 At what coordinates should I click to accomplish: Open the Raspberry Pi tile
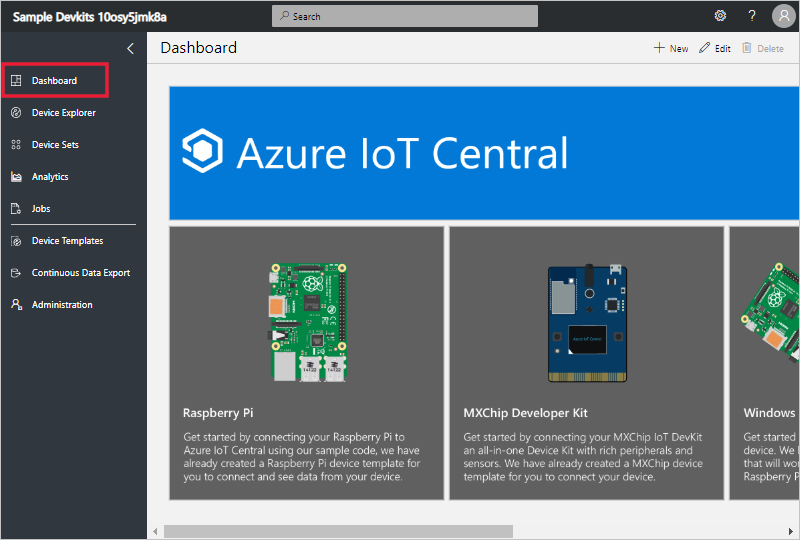(x=307, y=363)
